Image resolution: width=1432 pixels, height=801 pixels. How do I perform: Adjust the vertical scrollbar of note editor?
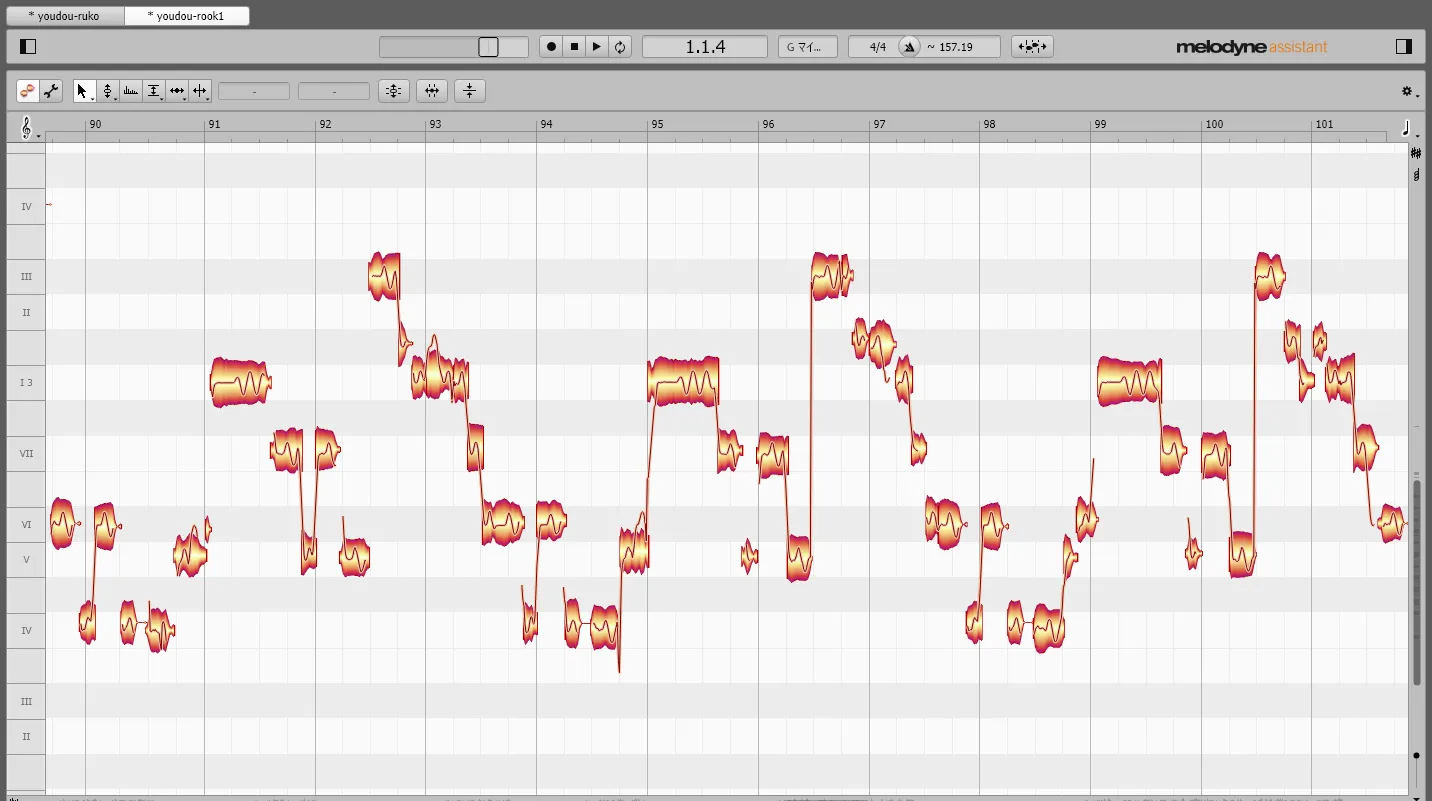1417,582
